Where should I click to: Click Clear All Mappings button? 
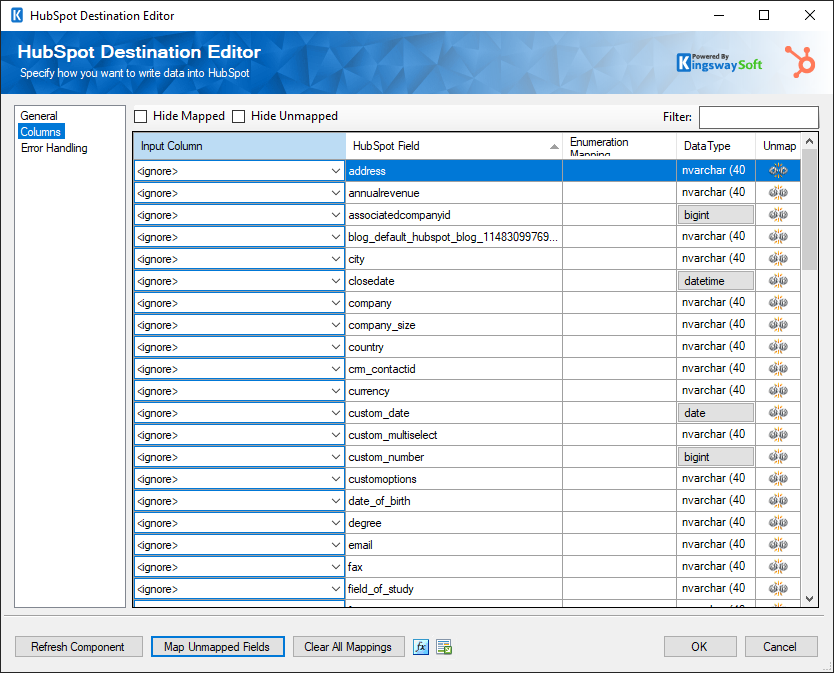pos(348,647)
